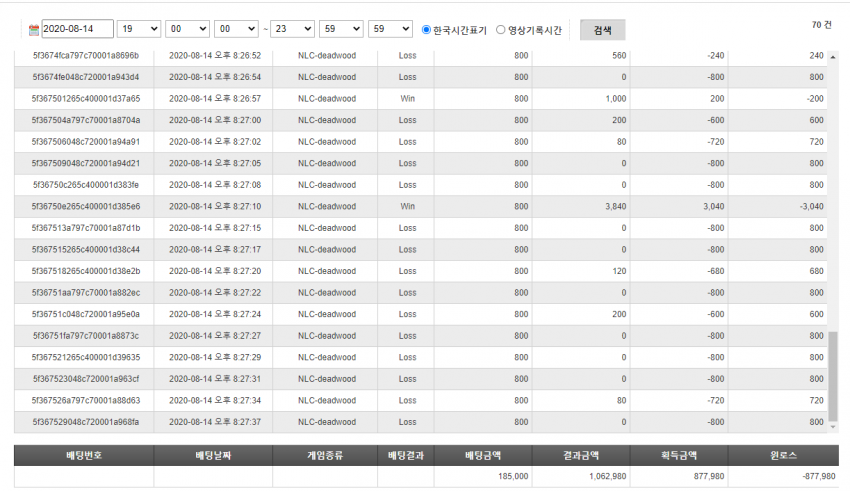850x491 pixels.
Task: Click bet ID 5f36751fa797c70001a8873c
Action: pyautogui.click(x=86, y=336)
